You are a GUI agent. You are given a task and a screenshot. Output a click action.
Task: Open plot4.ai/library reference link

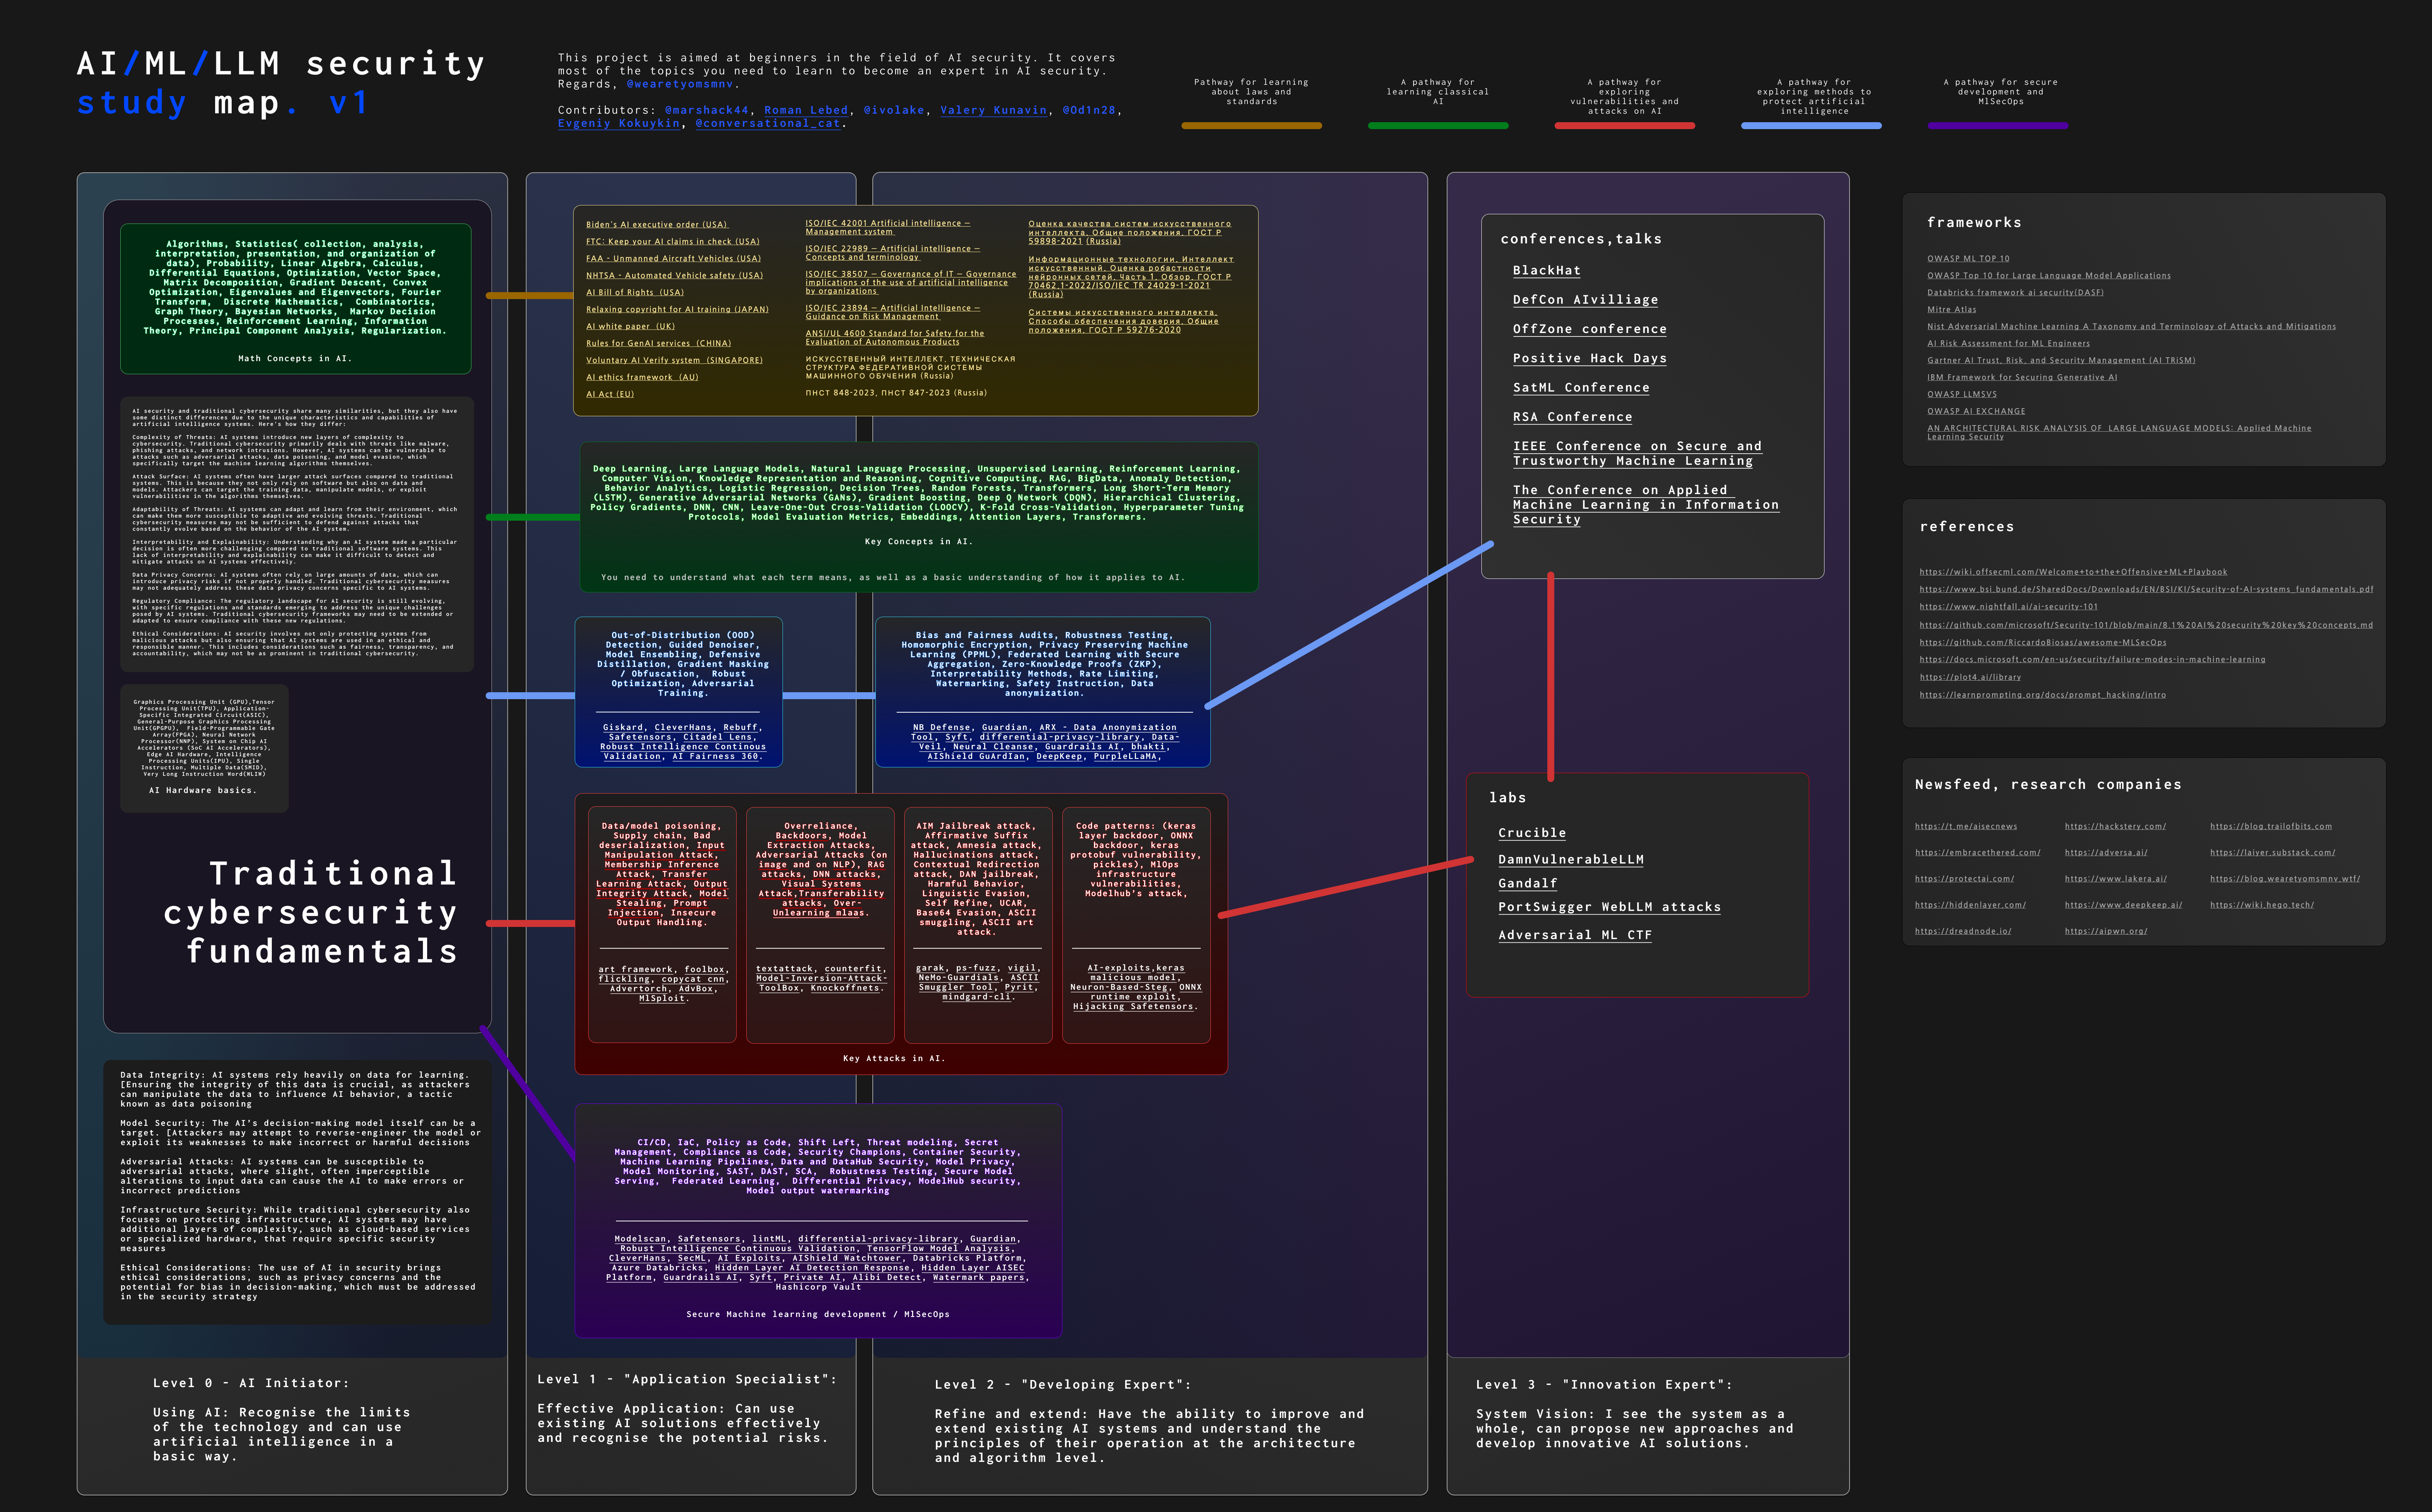[x=1970, y=677]
